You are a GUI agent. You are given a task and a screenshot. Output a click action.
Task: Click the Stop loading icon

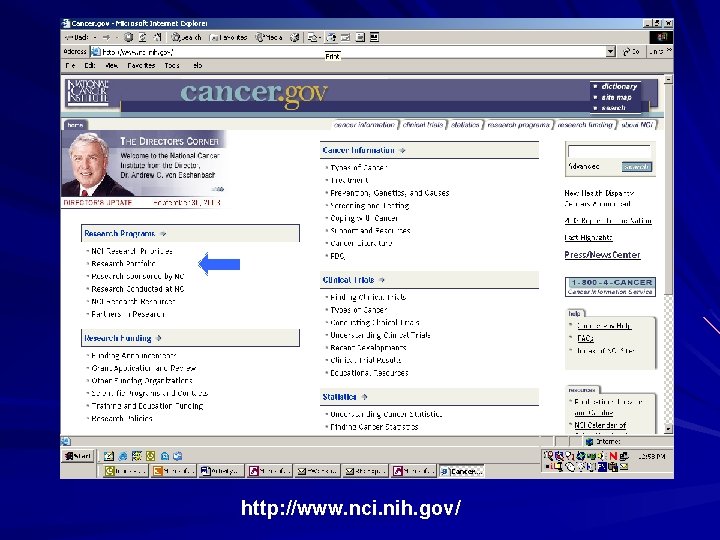129,38
